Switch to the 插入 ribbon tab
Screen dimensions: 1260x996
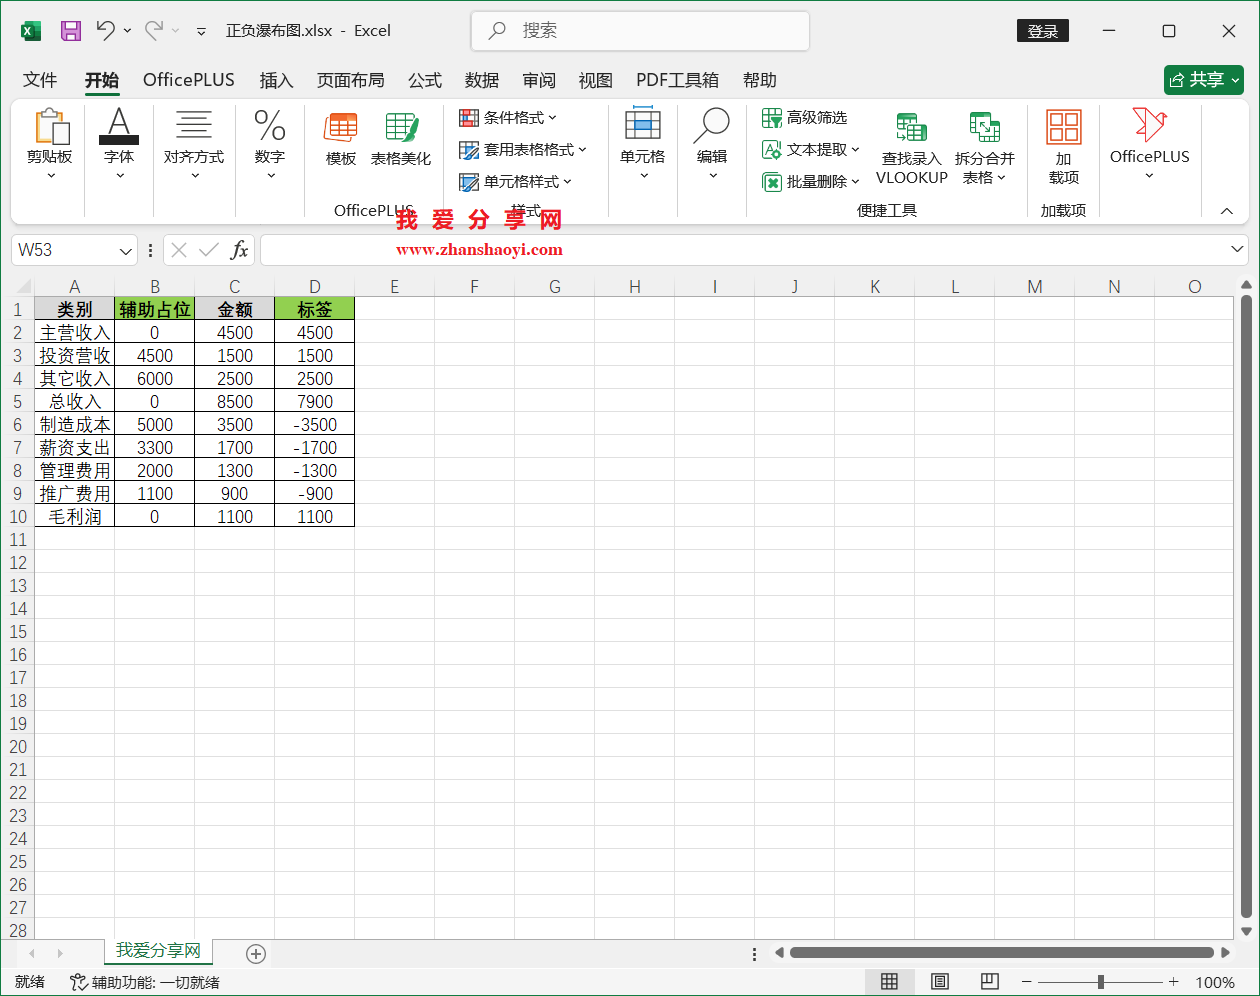point(276,80)
